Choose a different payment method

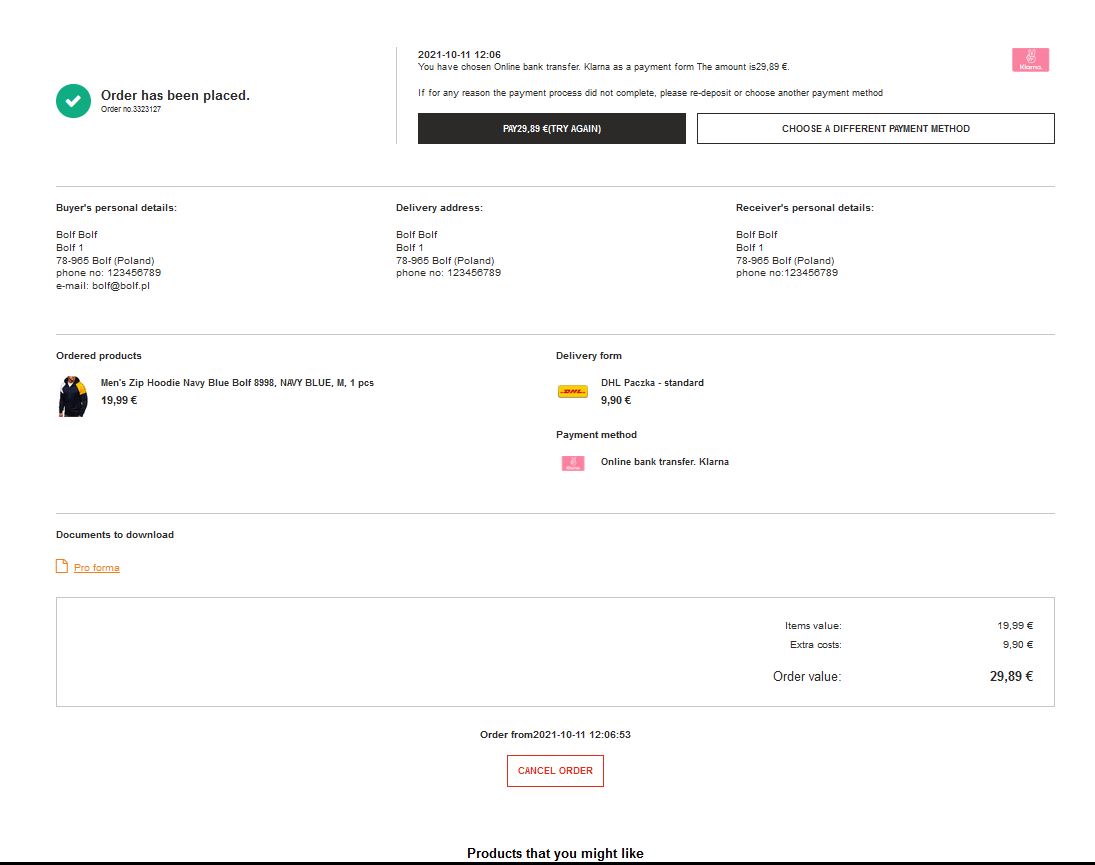pos(875,129)
